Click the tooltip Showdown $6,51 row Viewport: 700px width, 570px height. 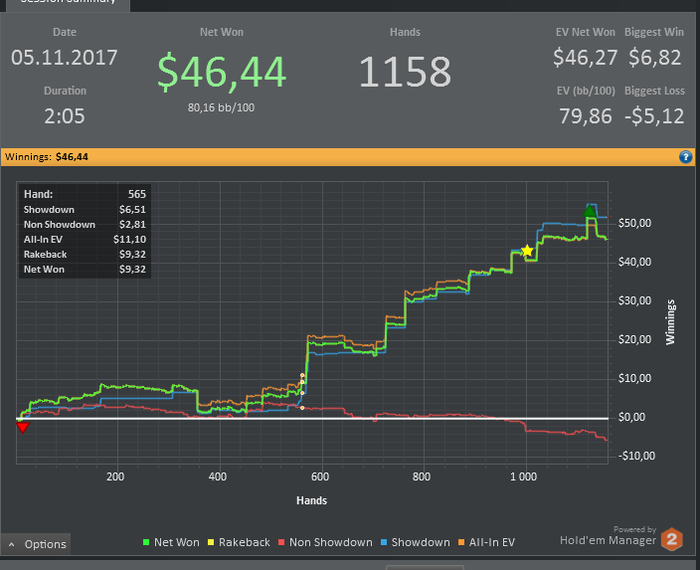(x=85, y=209)
